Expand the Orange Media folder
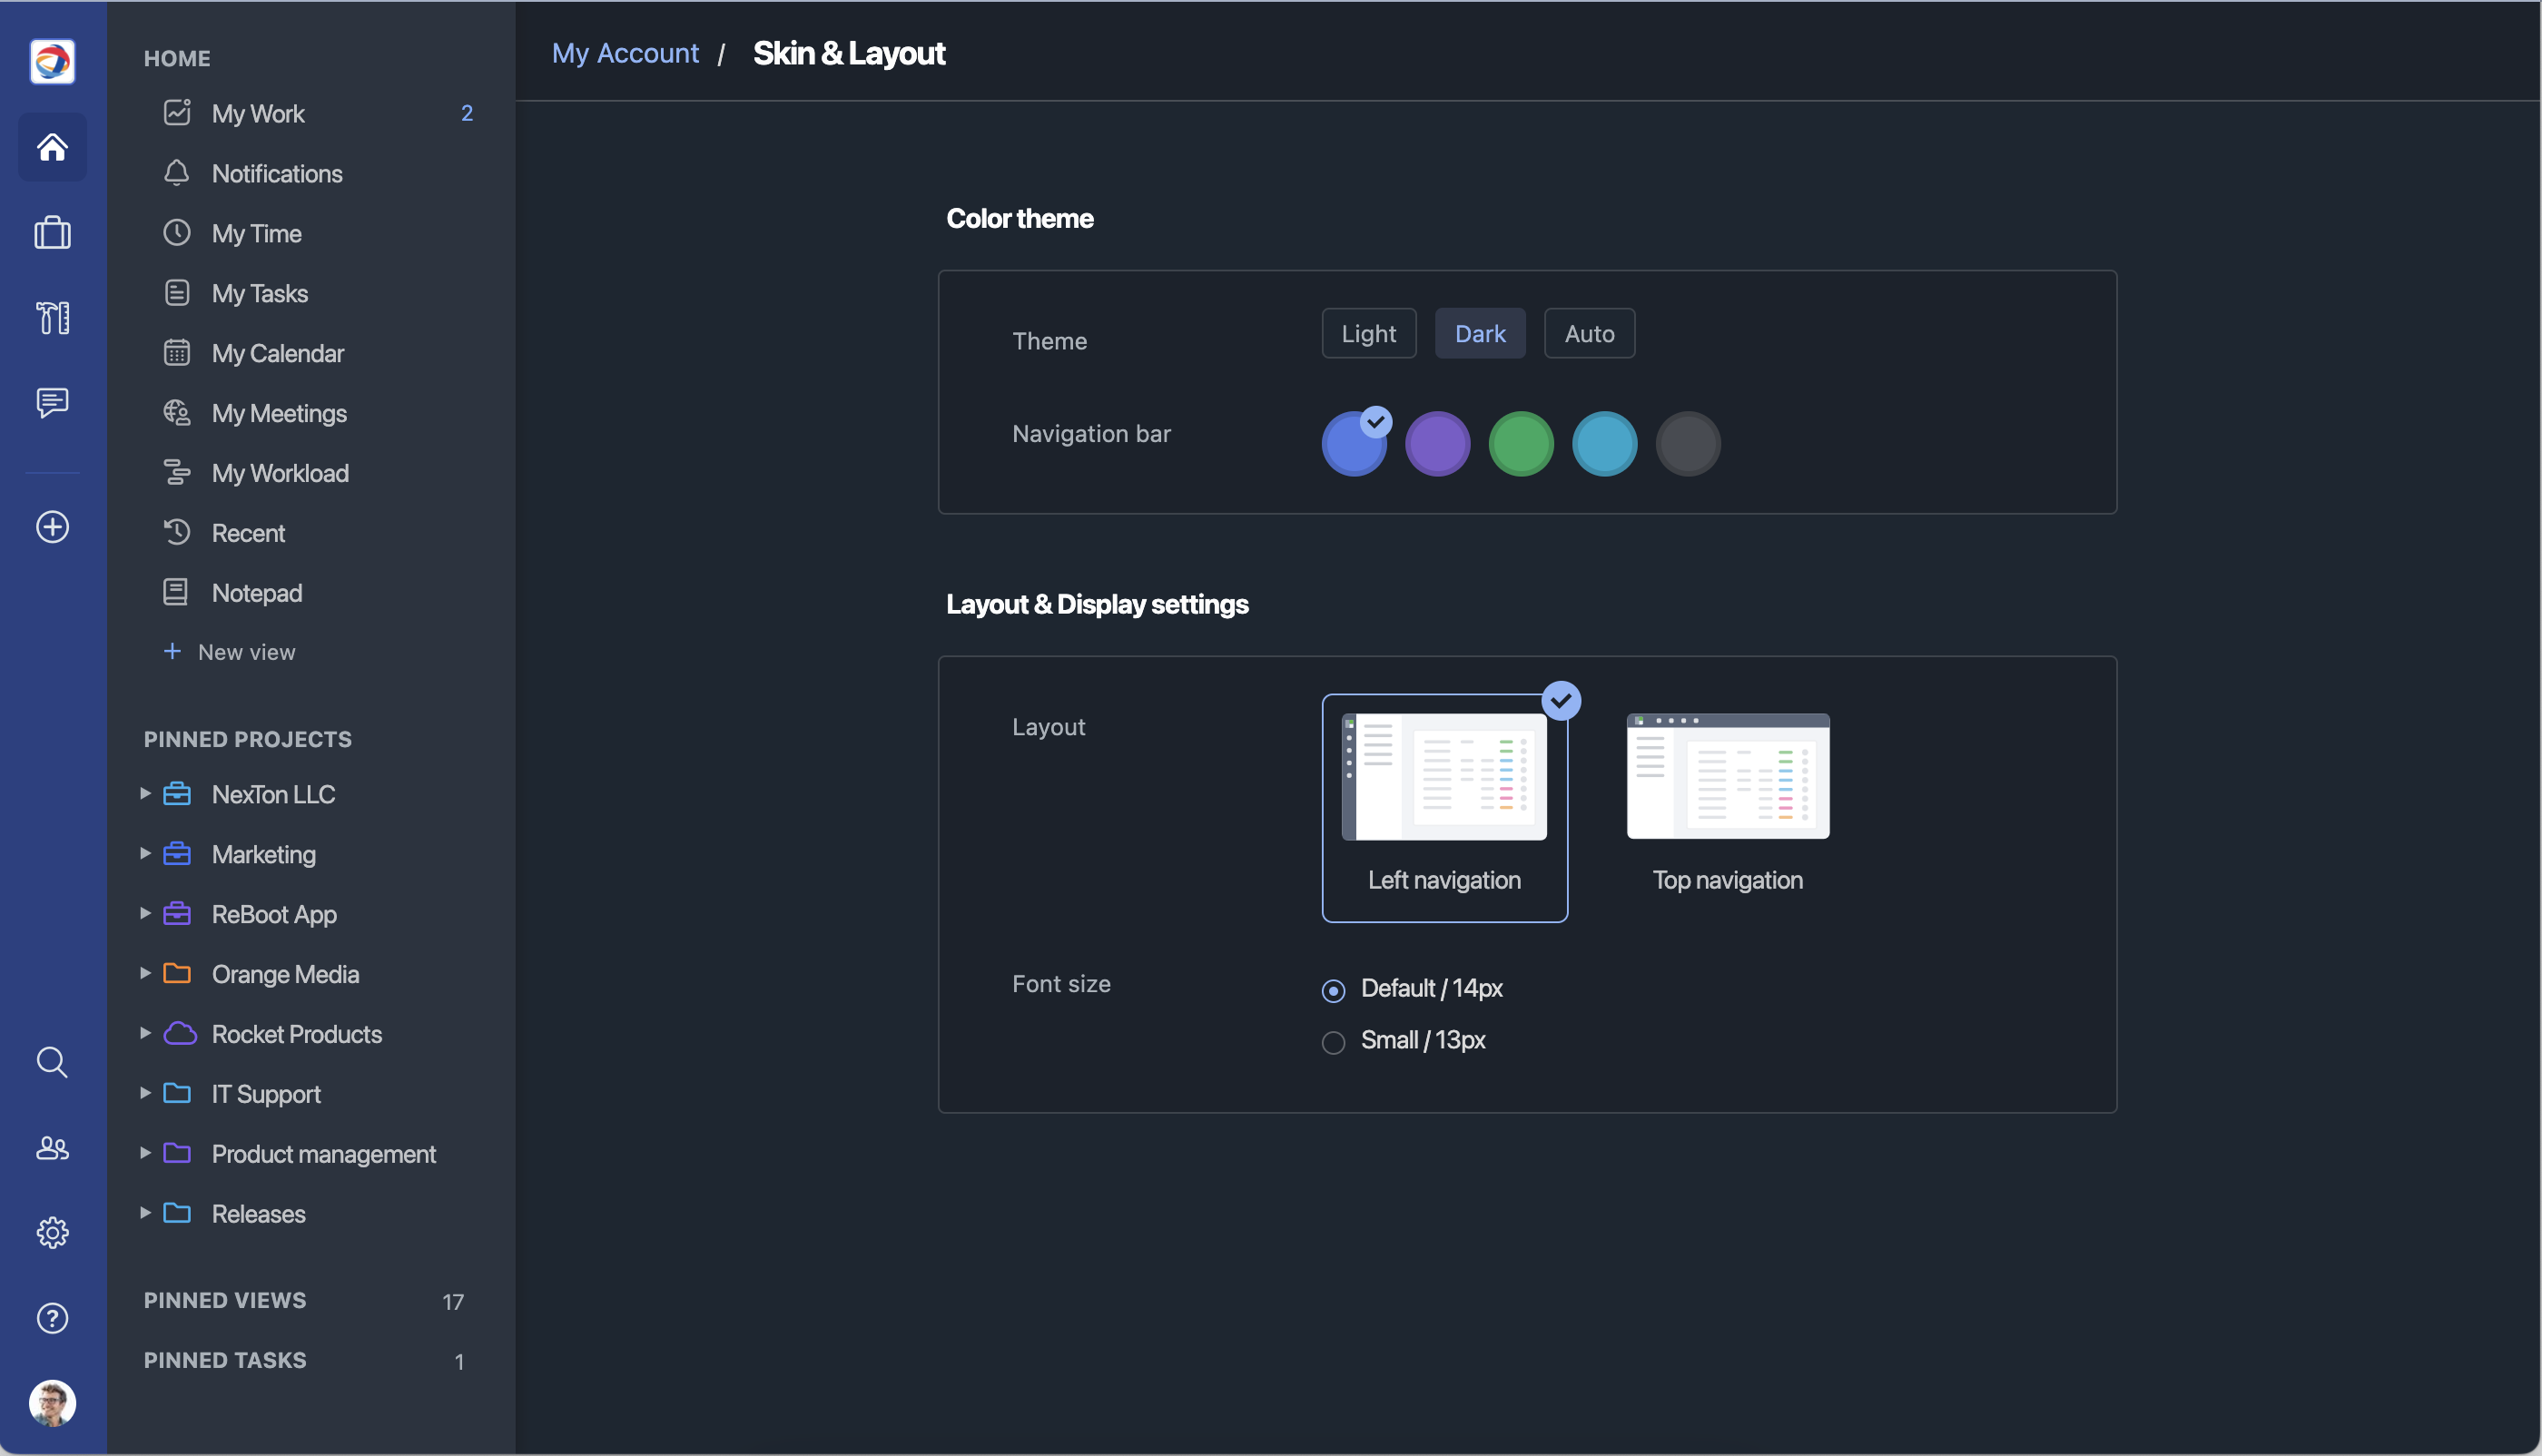Screen dimensions: 2542x1456 point(145,973)
